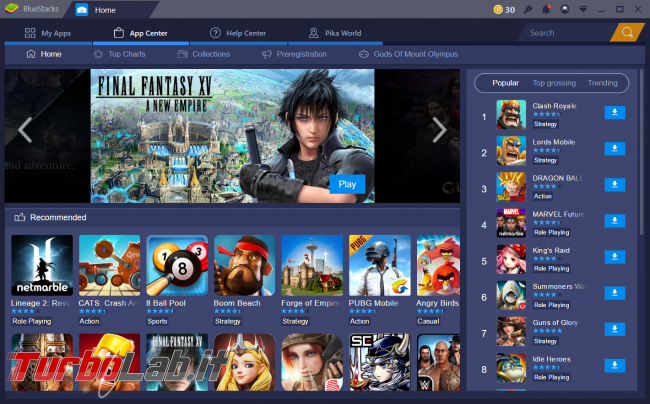
Task: Open the King's Raid app icon in ranking
Action: point(511,259)
